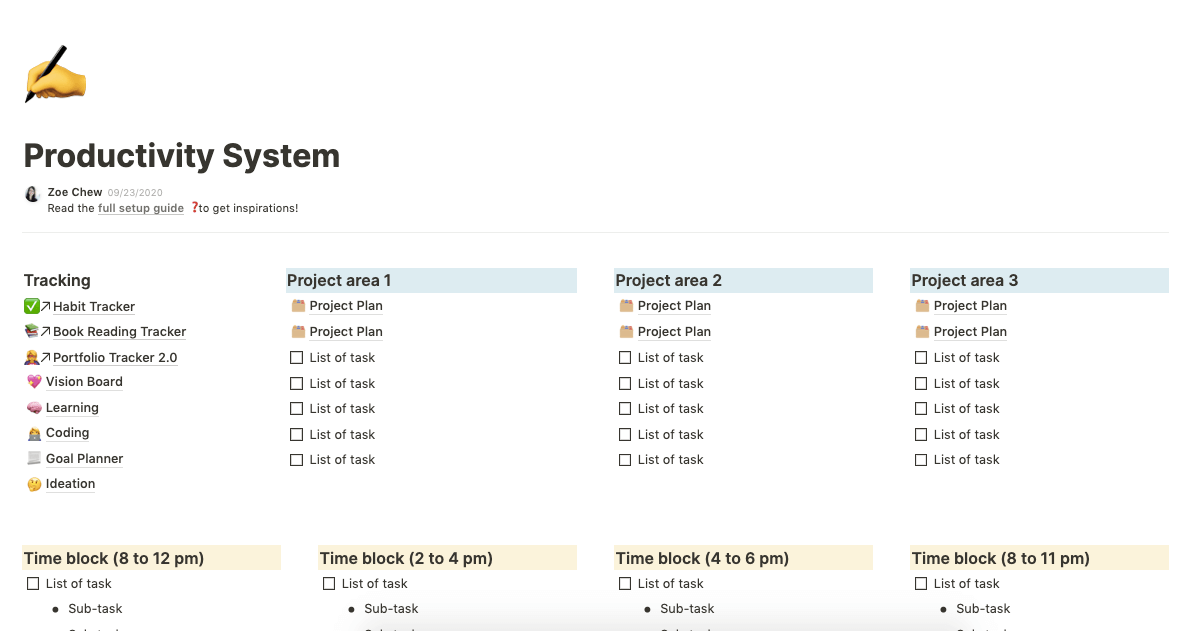Screen dimensions: 1184x631
Task: Click the Time block (4 to 6 pm) heading
Action: 702,557
